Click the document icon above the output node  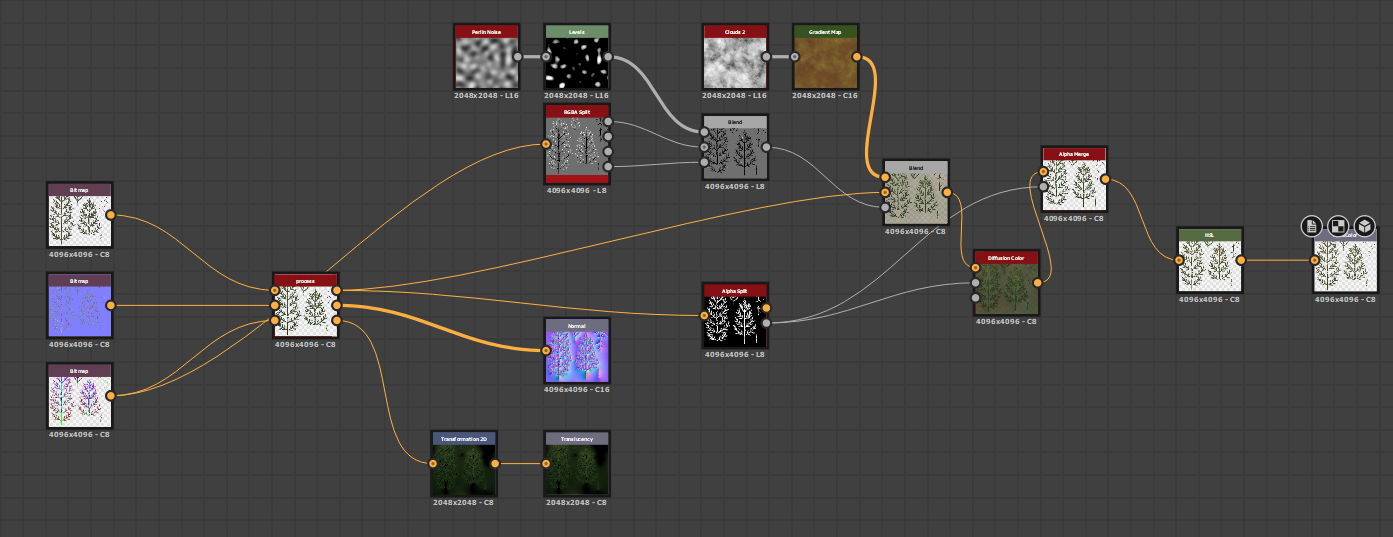[x=1312, y=226]
